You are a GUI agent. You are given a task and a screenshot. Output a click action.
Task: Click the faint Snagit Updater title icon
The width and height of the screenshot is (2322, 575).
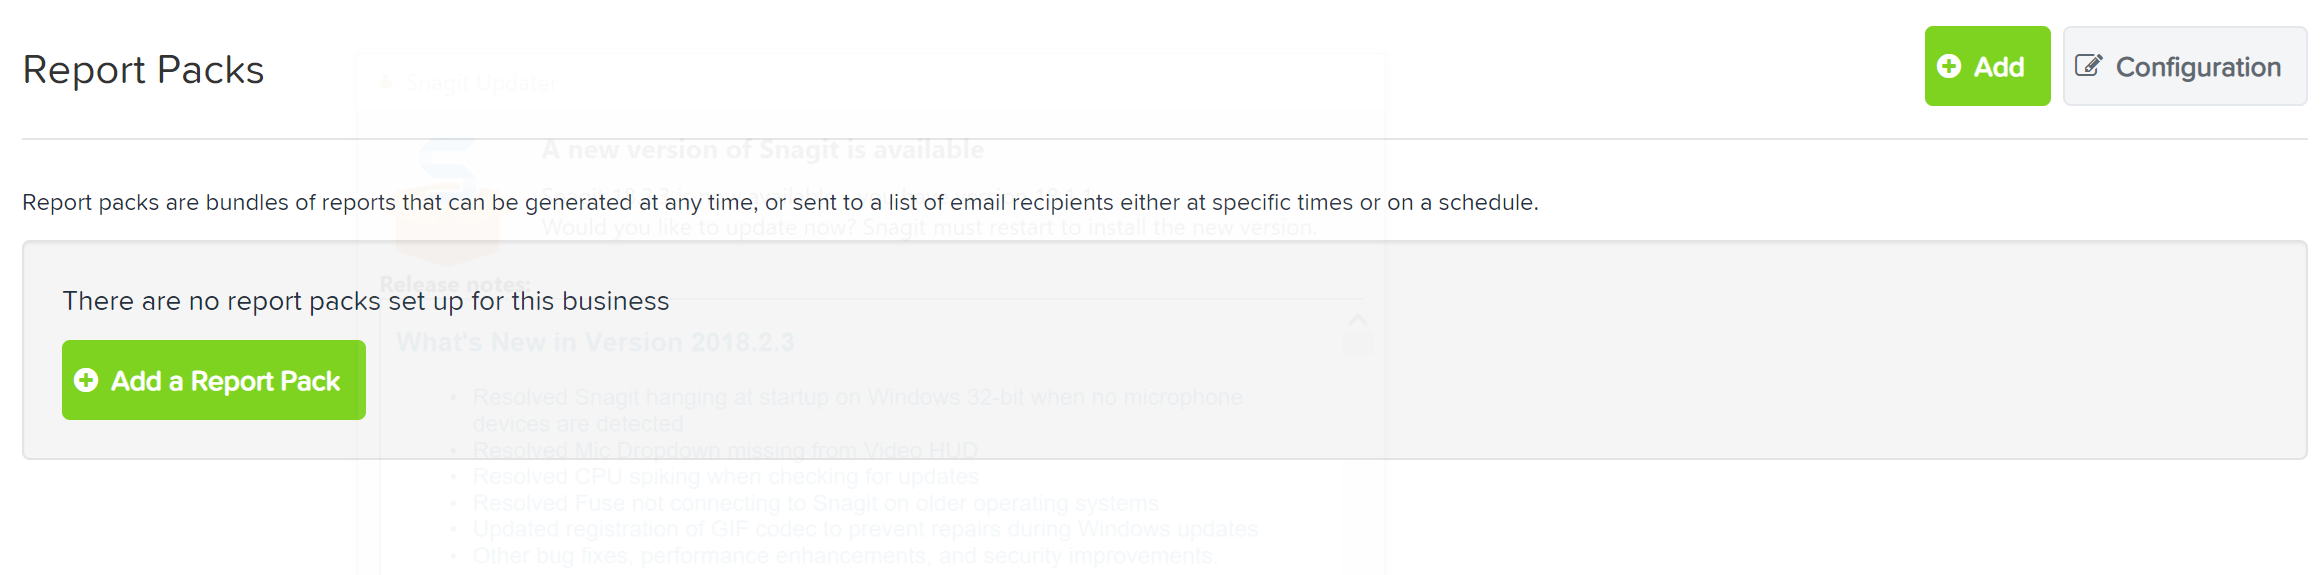[386, 83]
